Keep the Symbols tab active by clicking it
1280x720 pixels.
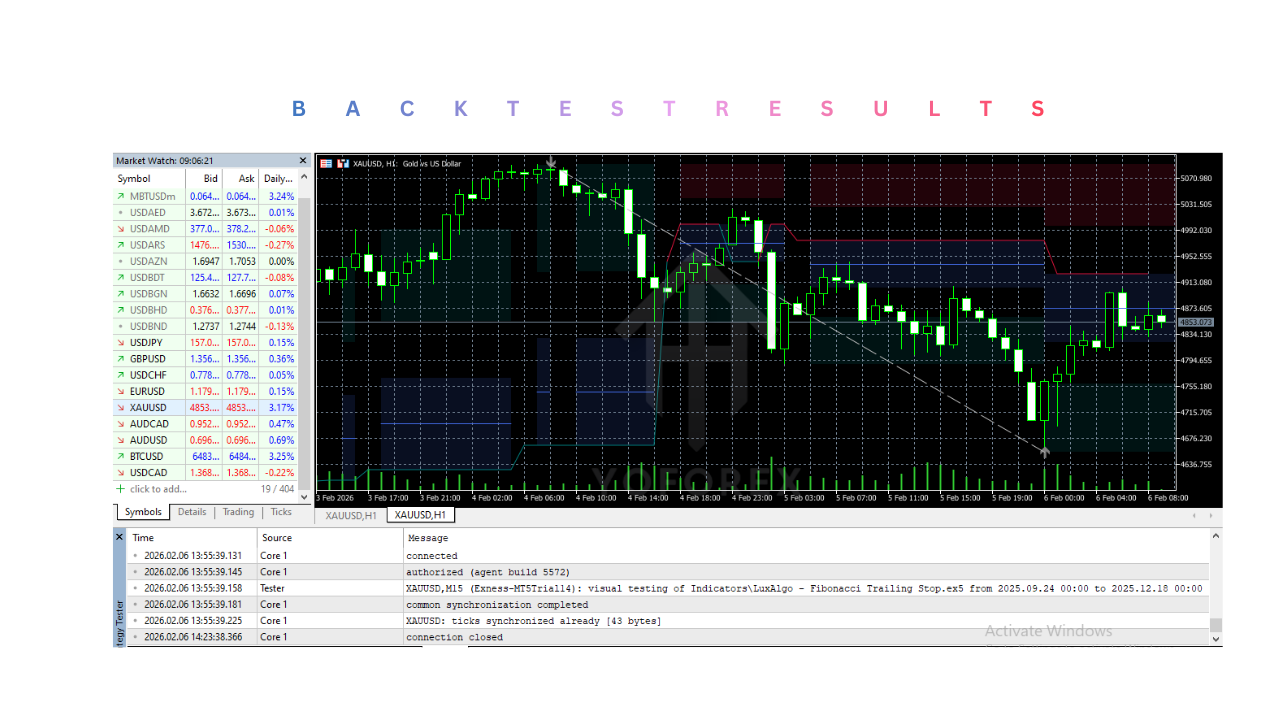(x=142, y=512)
